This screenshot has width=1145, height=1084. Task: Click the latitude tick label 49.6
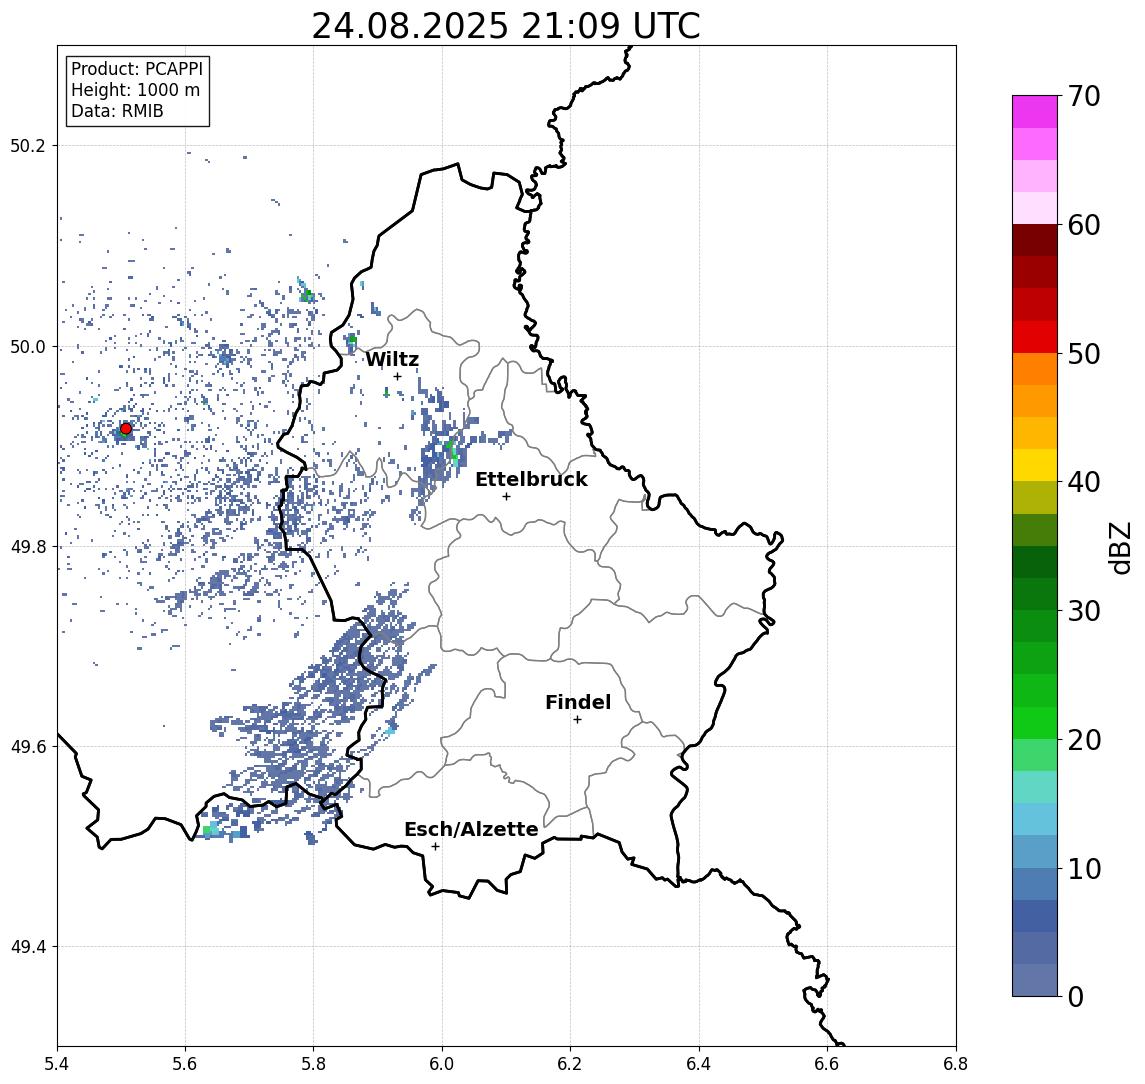pos(28,747)
